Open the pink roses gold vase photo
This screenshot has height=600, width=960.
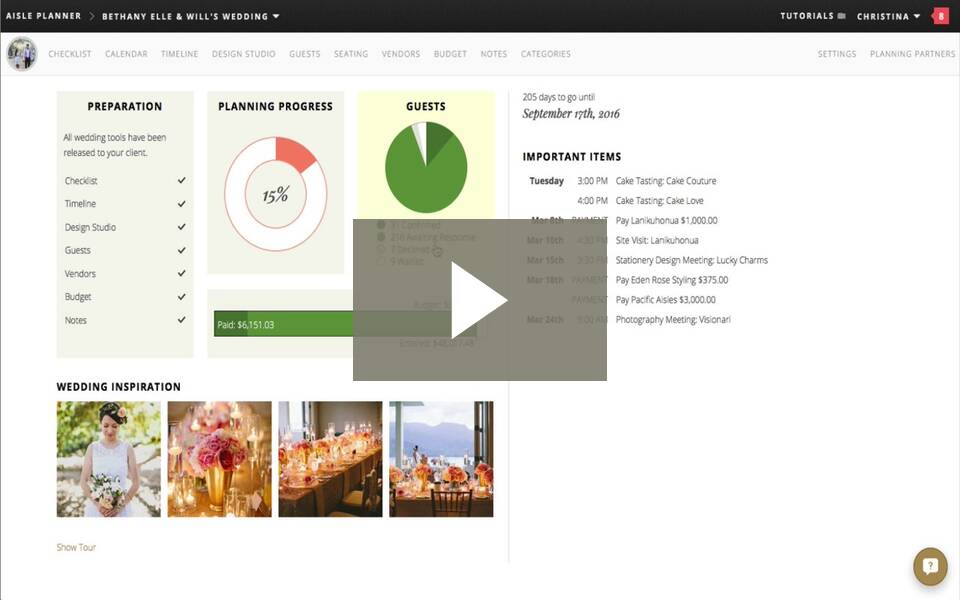(220, 459)
